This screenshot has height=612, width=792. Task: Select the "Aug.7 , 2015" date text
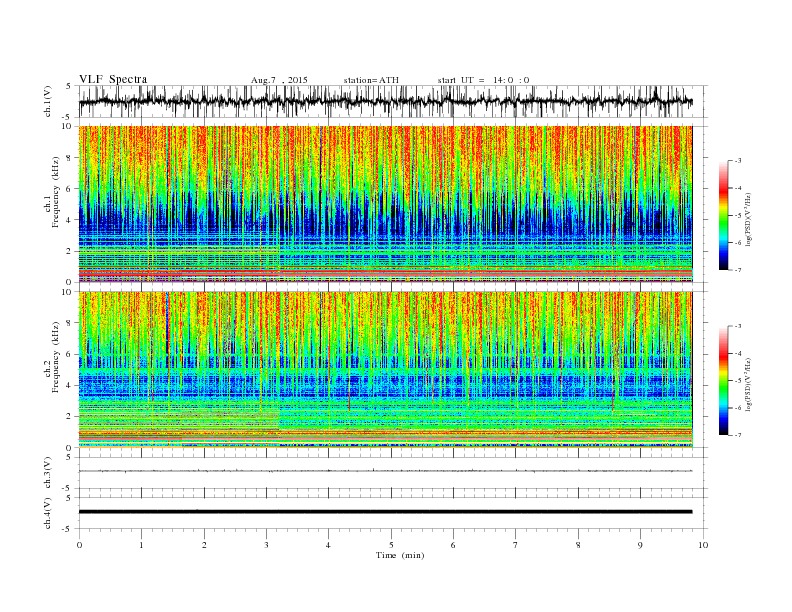click(279, 80)
